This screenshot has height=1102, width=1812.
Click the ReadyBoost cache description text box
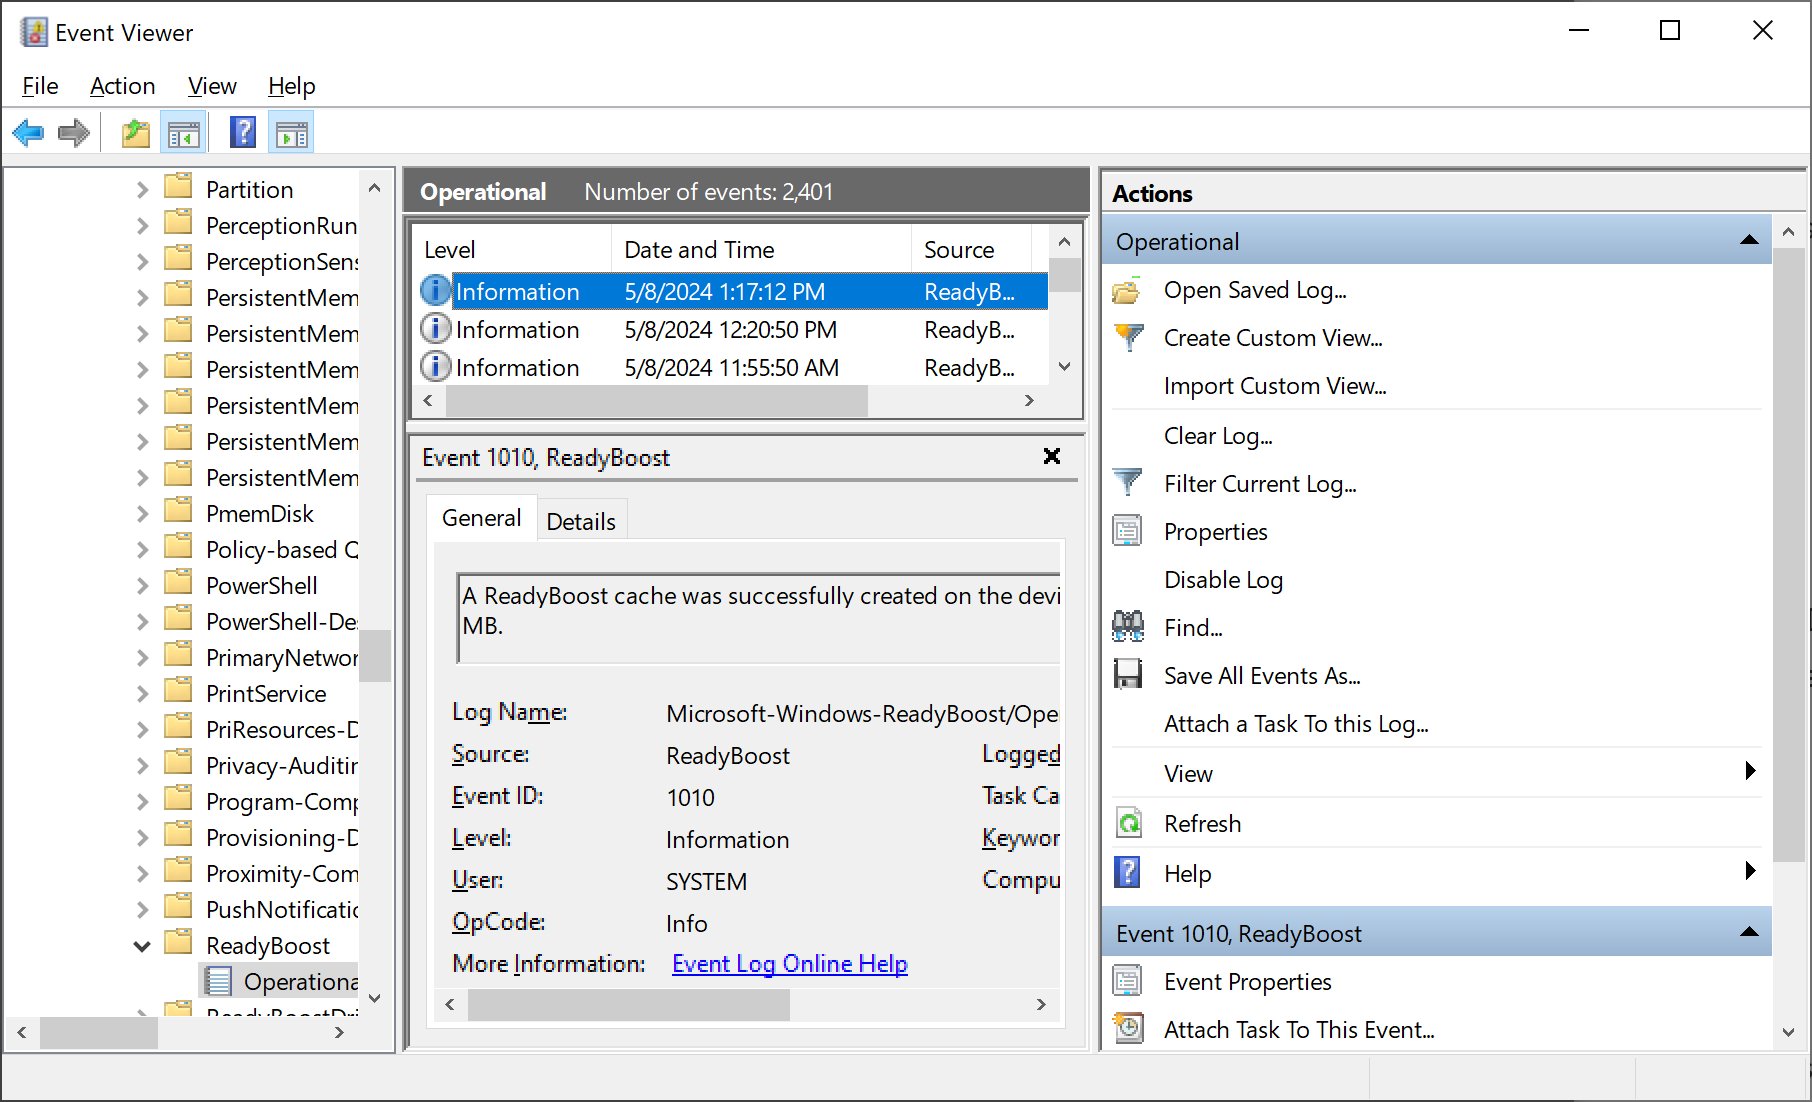(x=759, y=617)
